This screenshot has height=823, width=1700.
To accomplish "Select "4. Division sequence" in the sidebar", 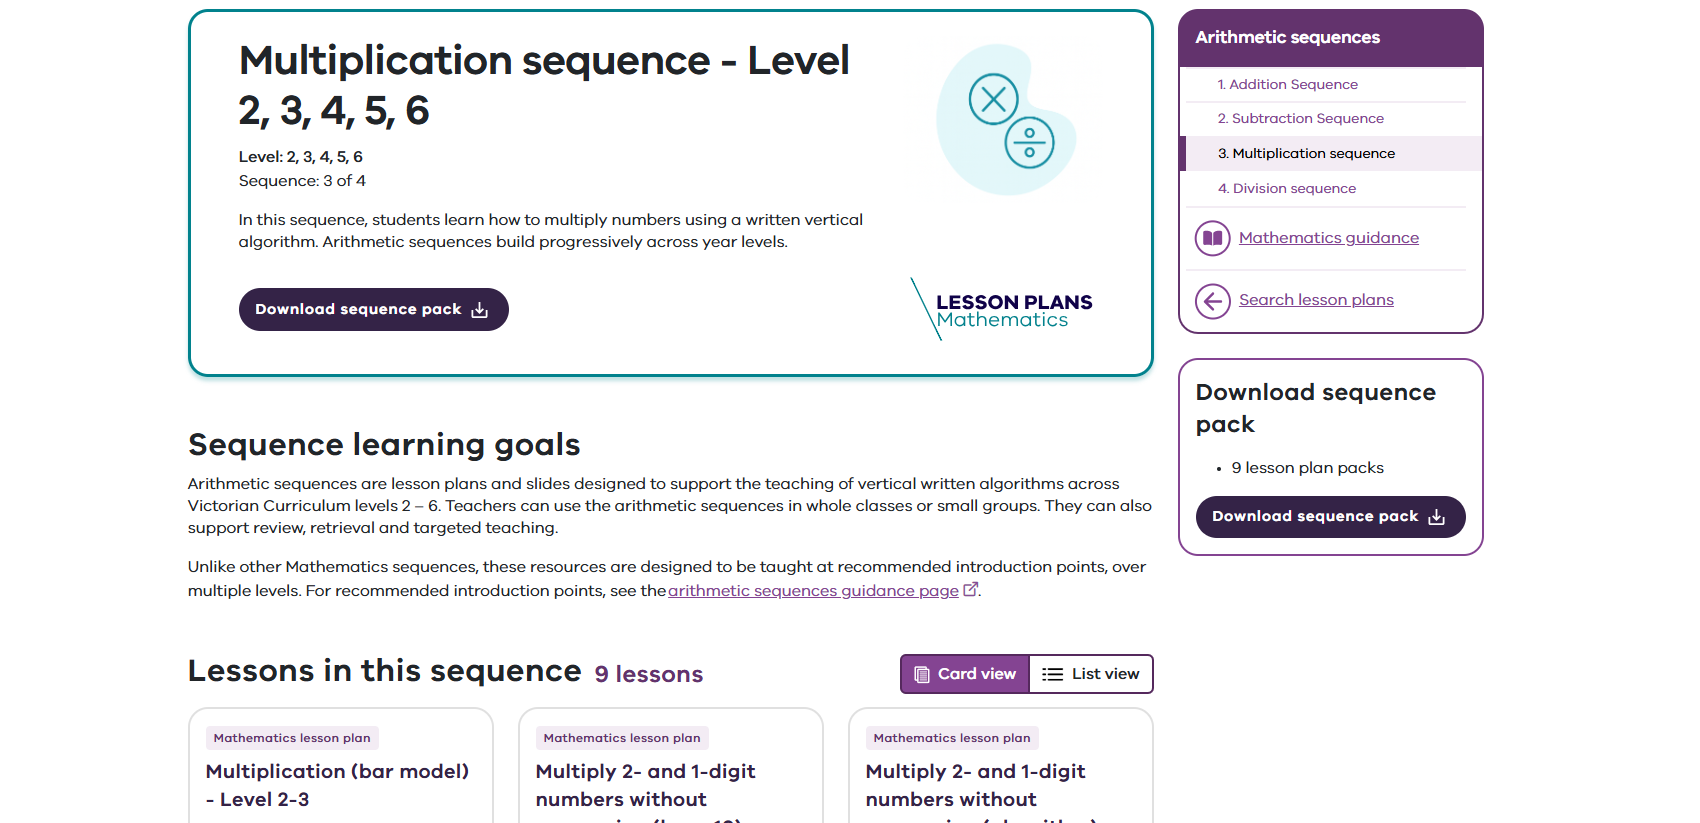I will [1287, 188].
